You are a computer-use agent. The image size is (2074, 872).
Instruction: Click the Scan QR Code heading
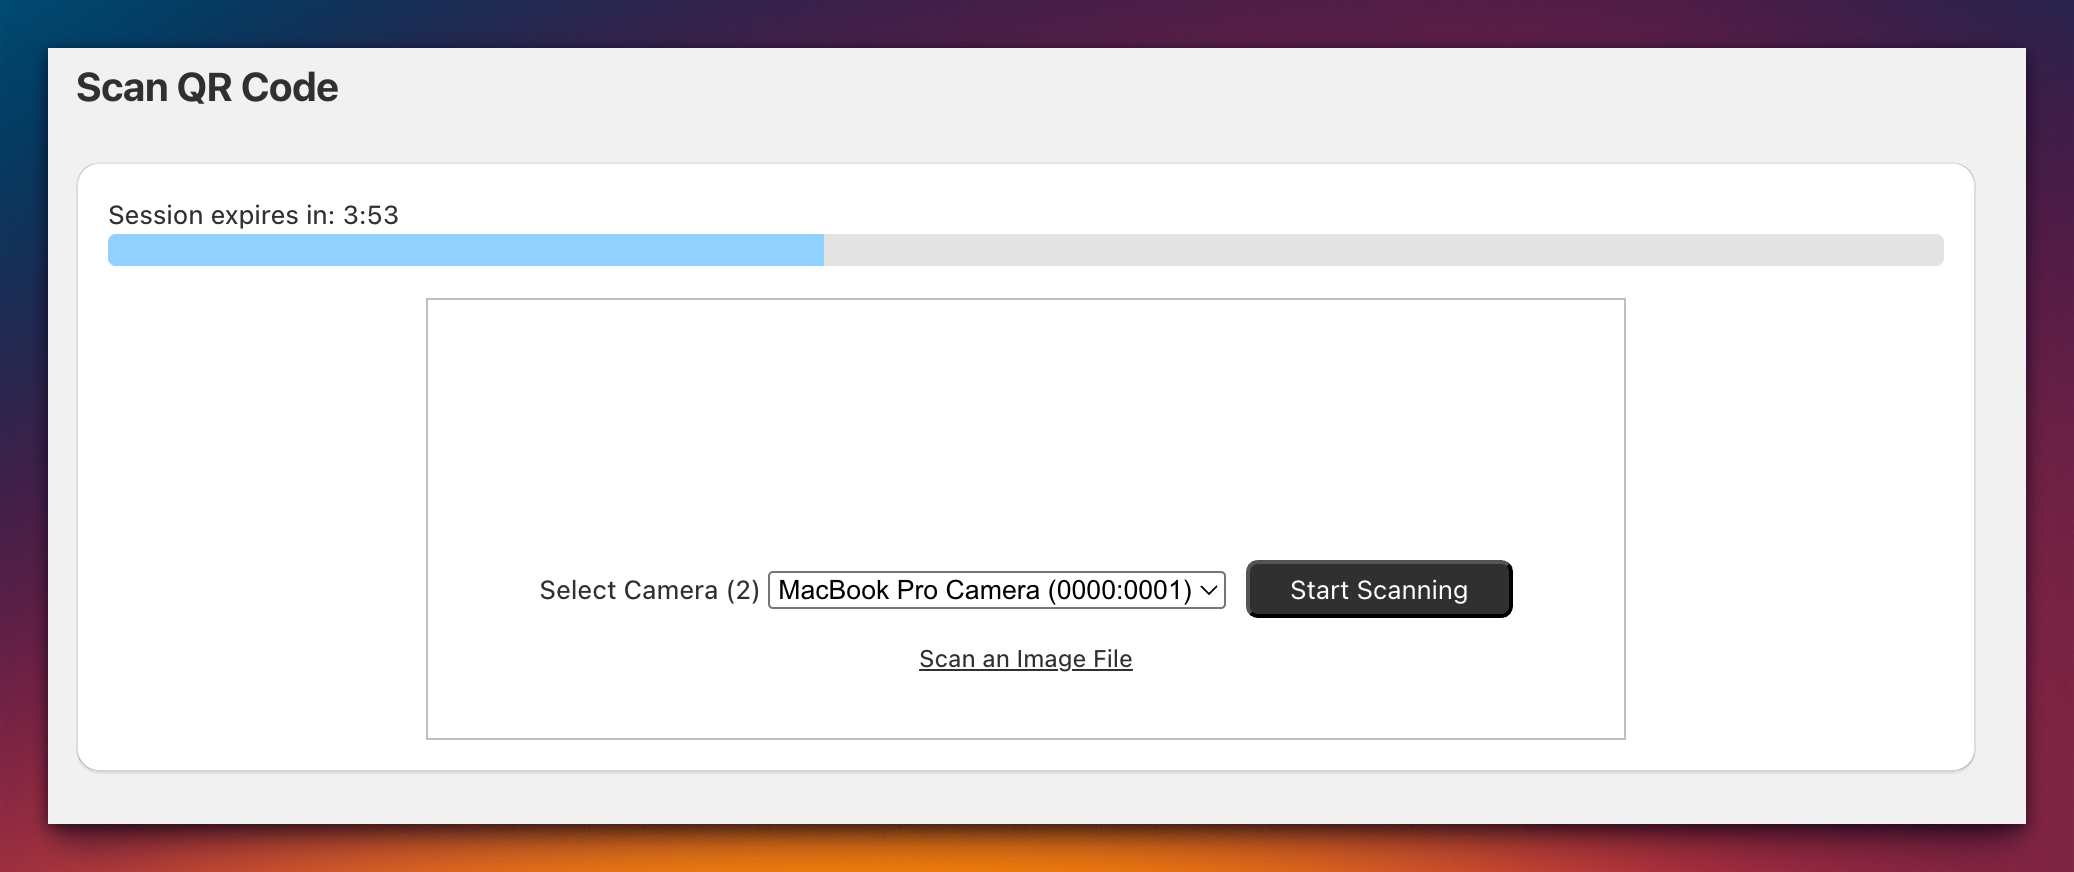pos(207,88)
